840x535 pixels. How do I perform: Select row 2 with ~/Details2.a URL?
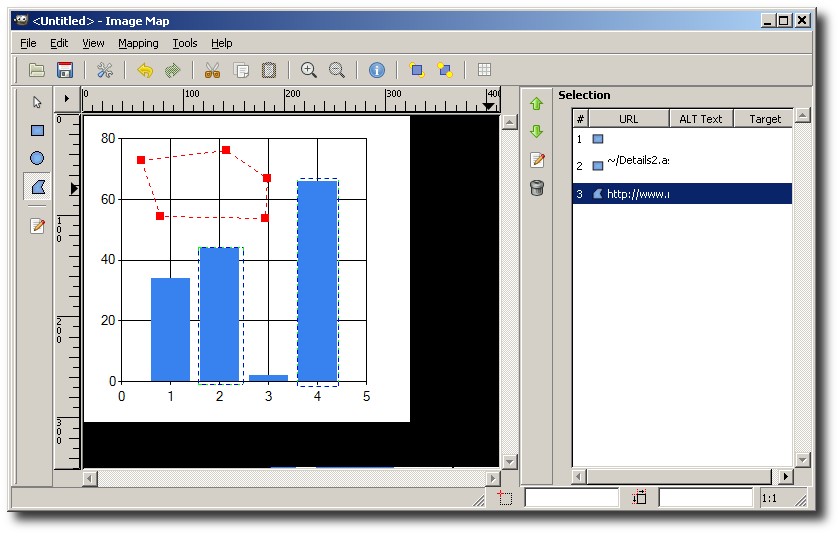coord(682,164)
